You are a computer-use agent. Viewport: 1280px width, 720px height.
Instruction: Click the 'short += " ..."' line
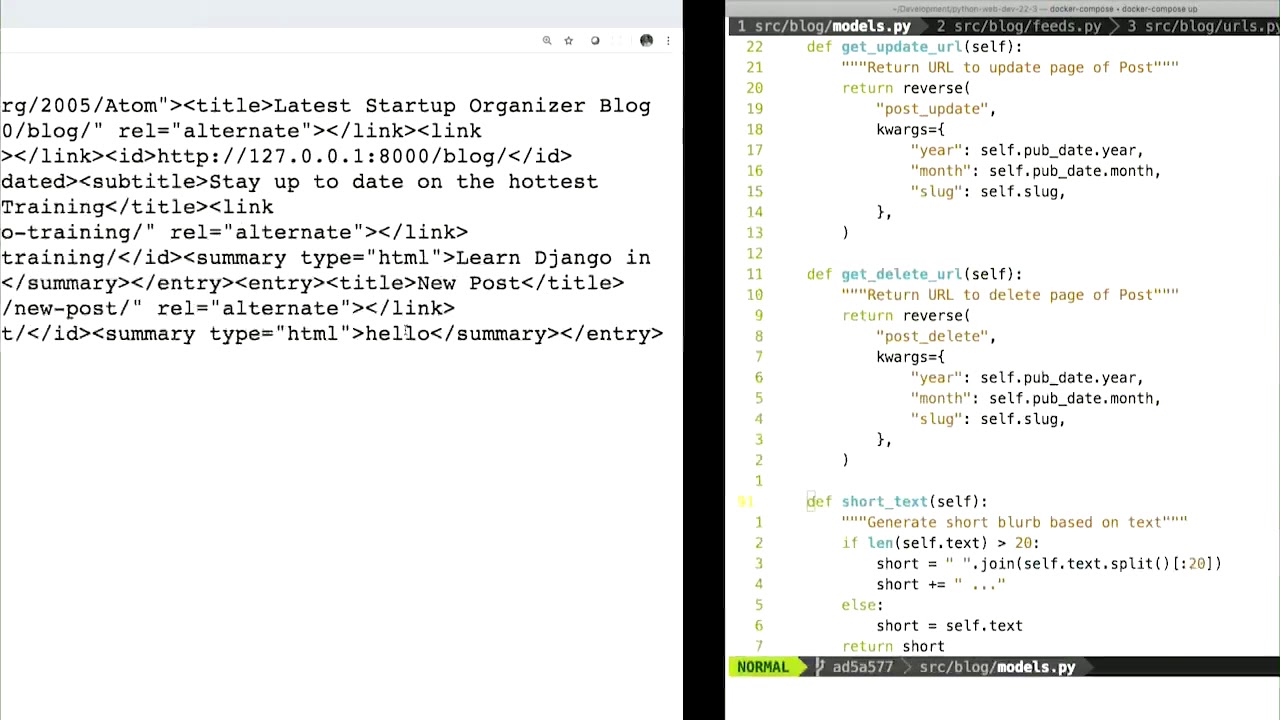click(940, 585)
